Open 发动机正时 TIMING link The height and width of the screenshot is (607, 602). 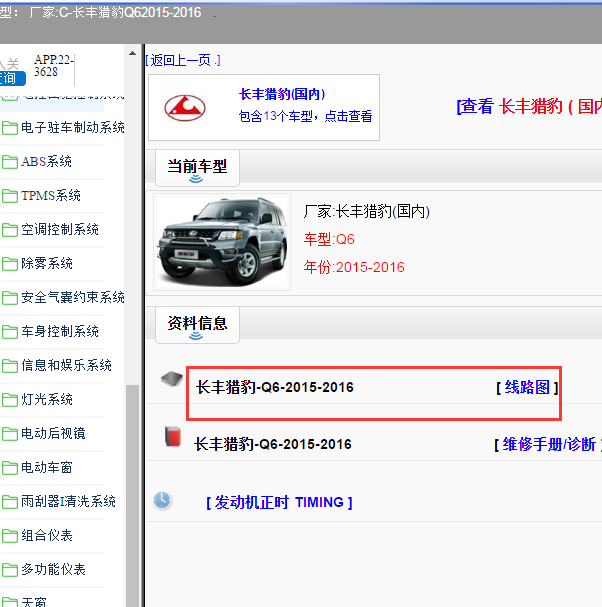click(279, 502)
